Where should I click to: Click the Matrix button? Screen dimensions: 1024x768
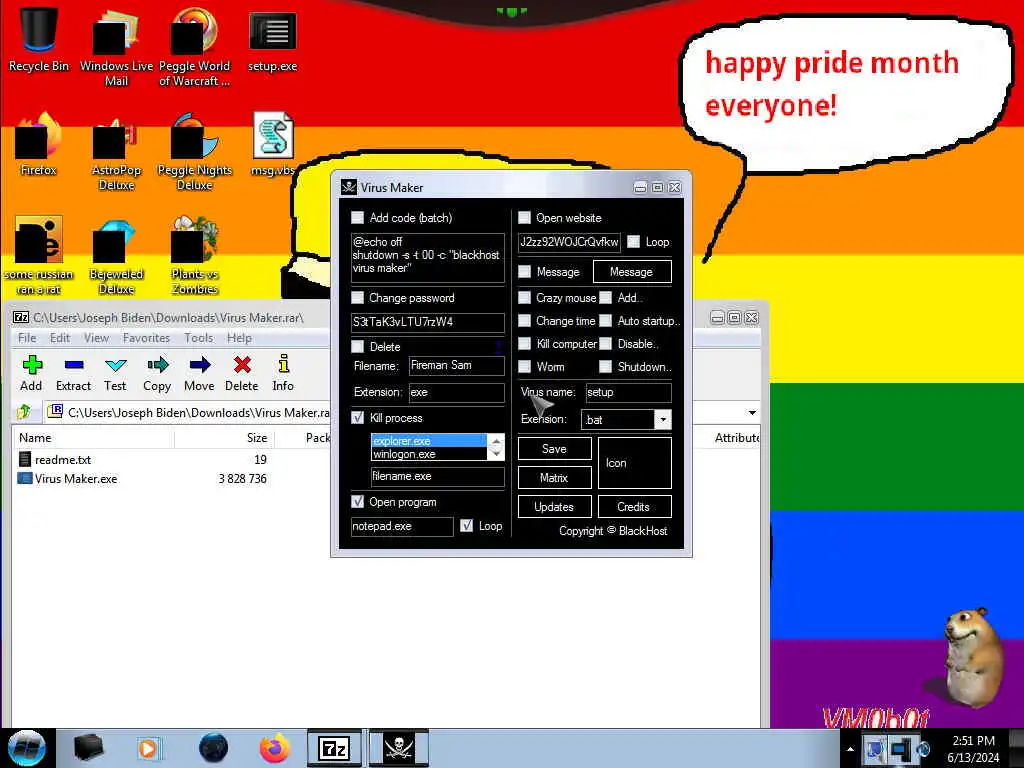(554, 477)
